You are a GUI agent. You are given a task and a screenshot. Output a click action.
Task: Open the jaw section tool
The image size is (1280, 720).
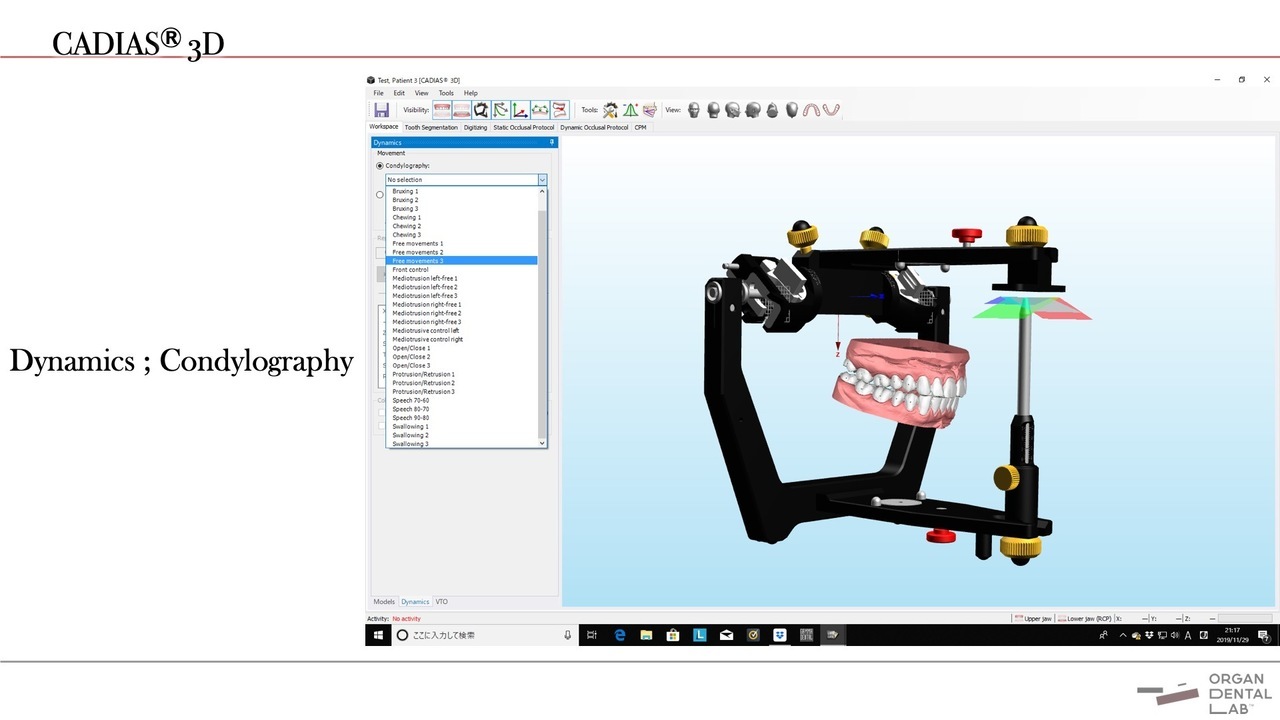(650, 110)
